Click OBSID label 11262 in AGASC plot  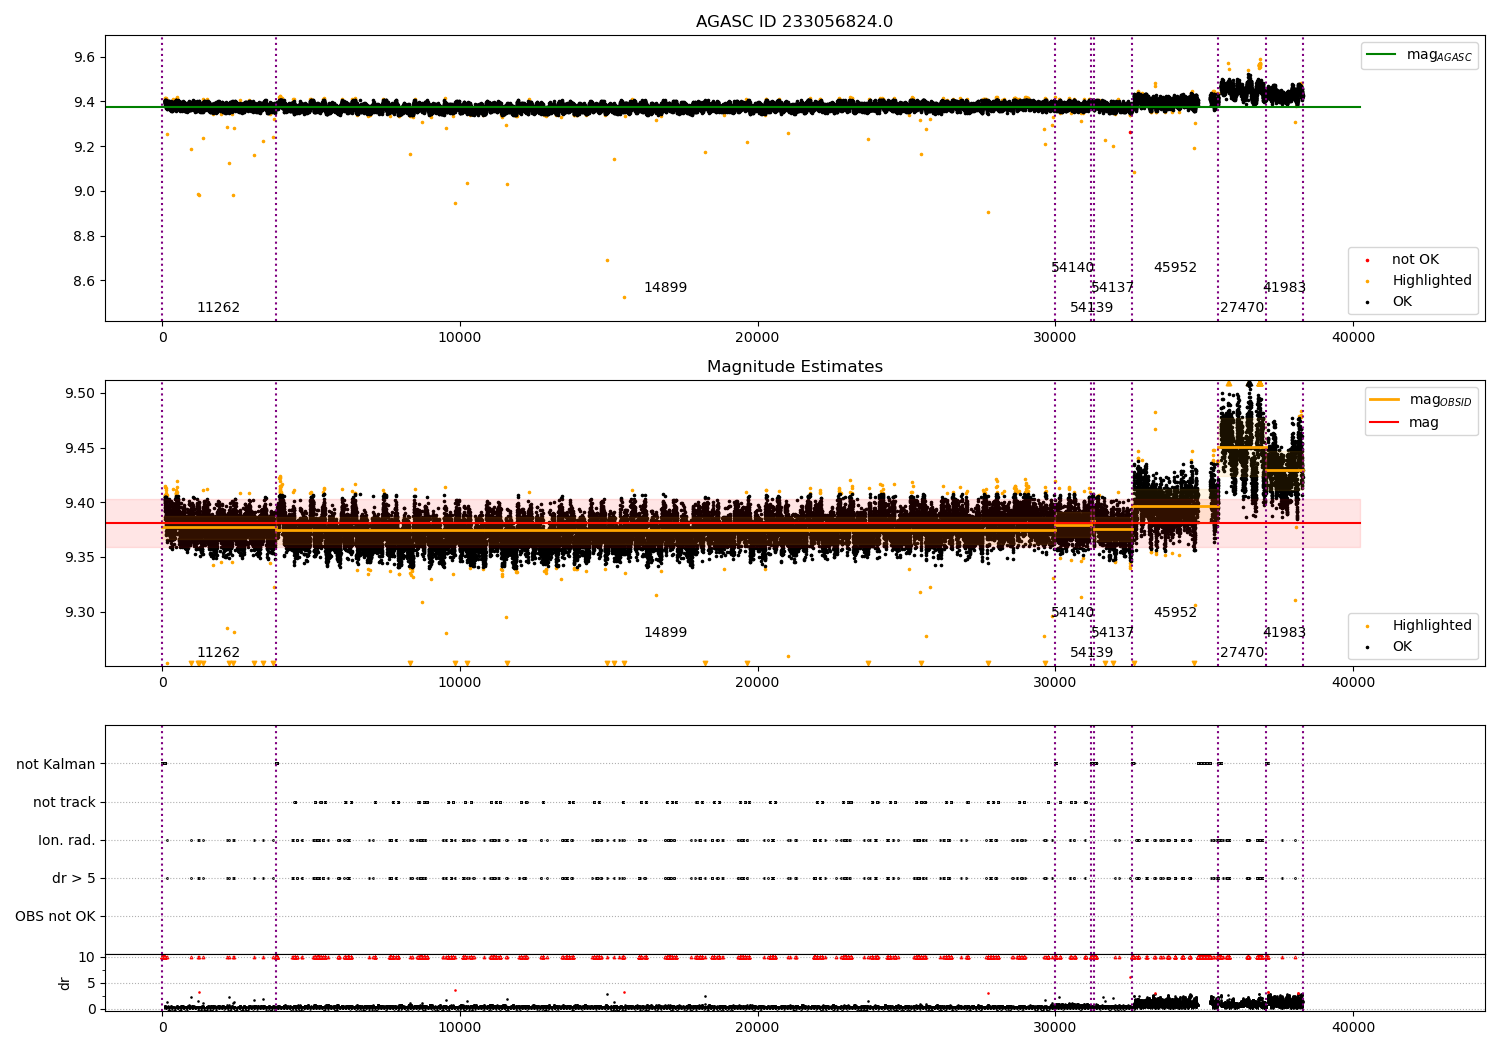pyautogui.click(x=218, y=307)
